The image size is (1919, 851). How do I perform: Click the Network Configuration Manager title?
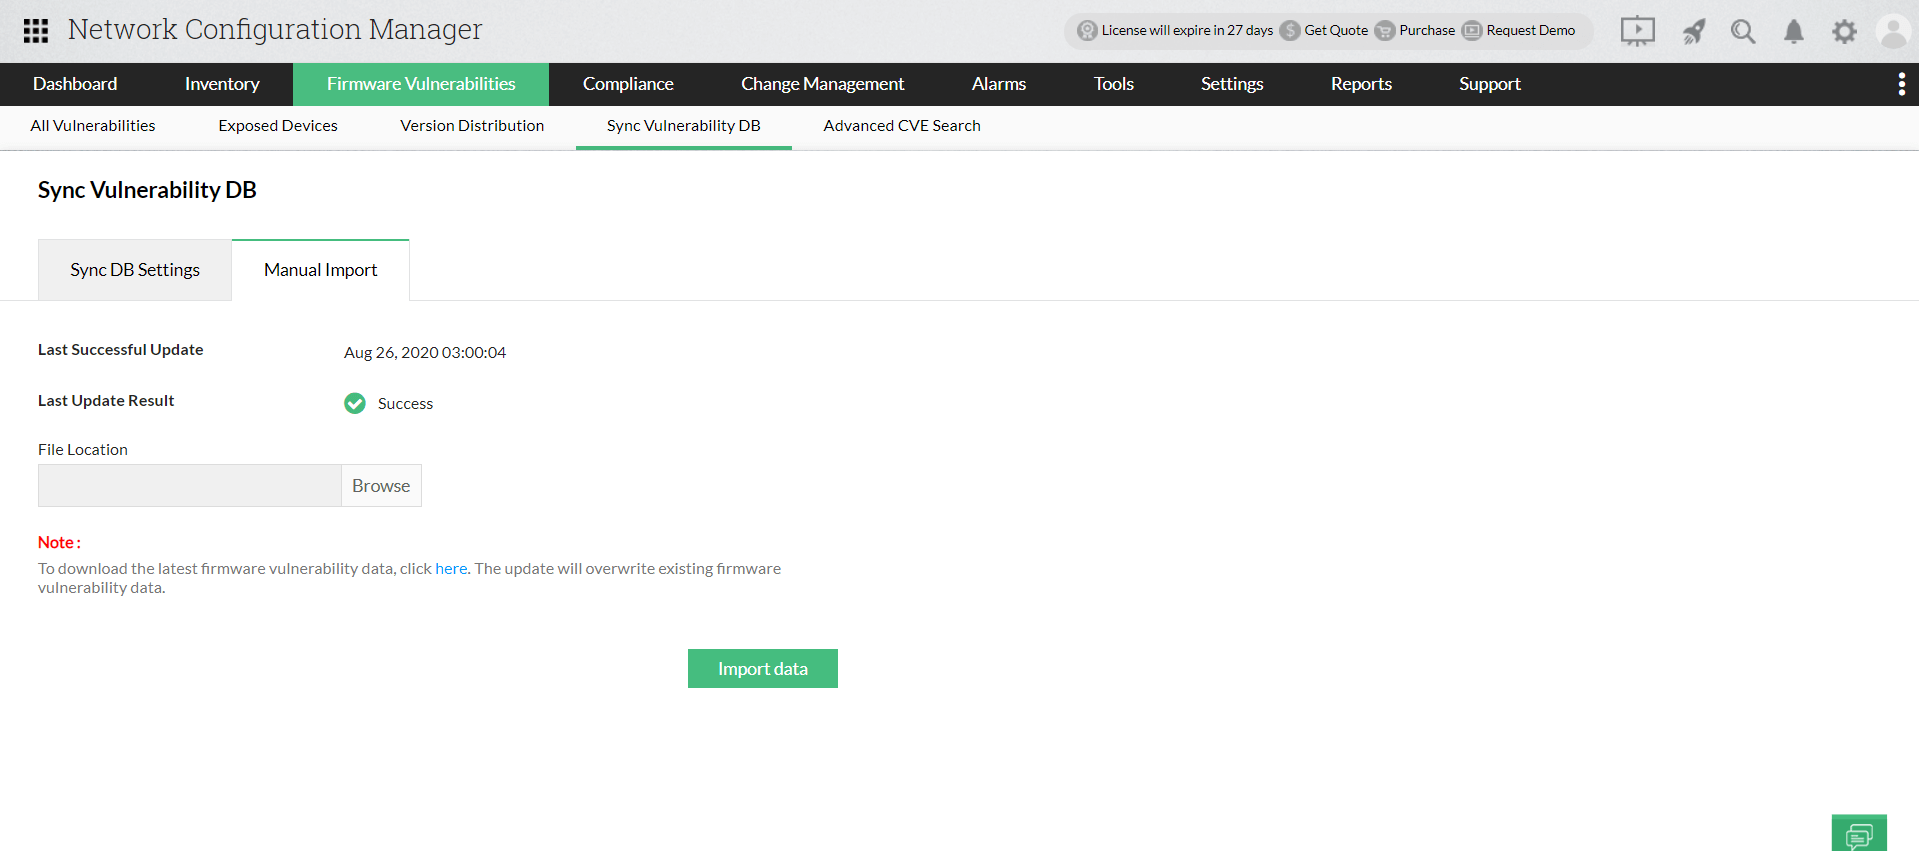275,30
